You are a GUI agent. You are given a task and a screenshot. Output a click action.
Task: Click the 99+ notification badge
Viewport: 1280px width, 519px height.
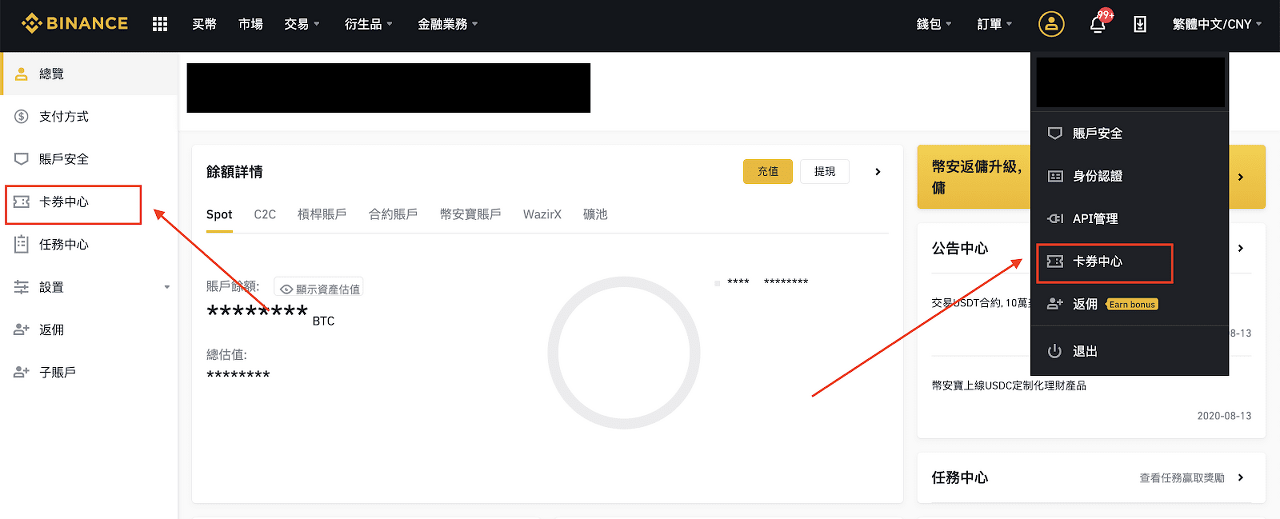point(1105,15)
